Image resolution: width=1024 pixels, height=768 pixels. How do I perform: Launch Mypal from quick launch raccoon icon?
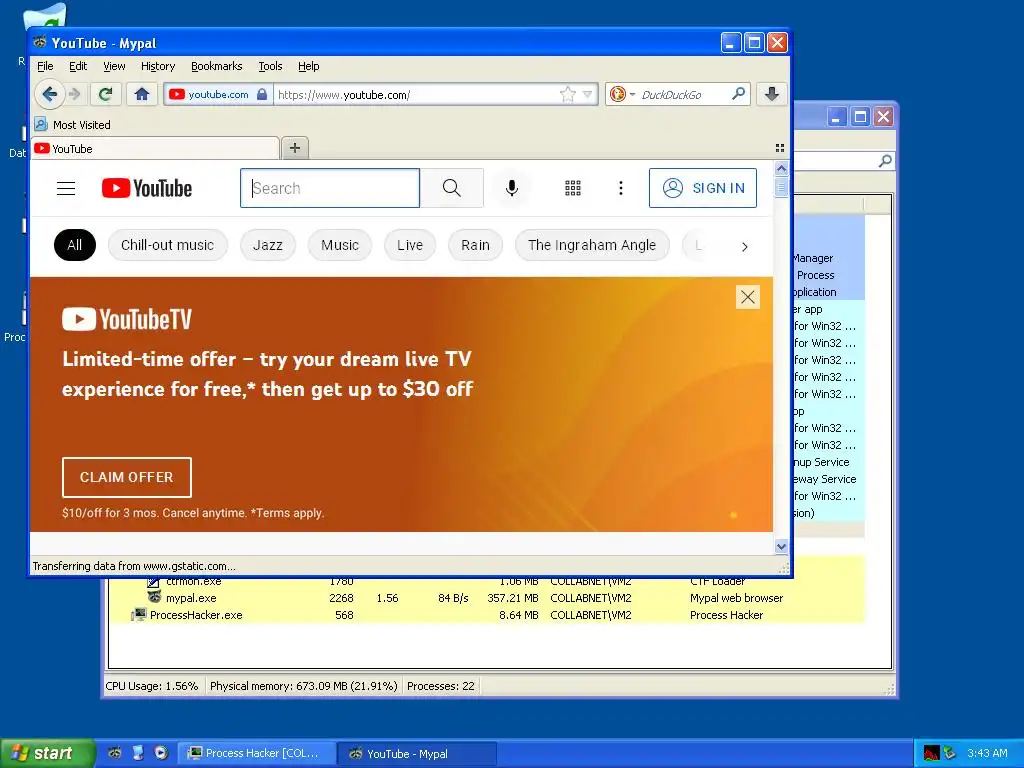114,753
